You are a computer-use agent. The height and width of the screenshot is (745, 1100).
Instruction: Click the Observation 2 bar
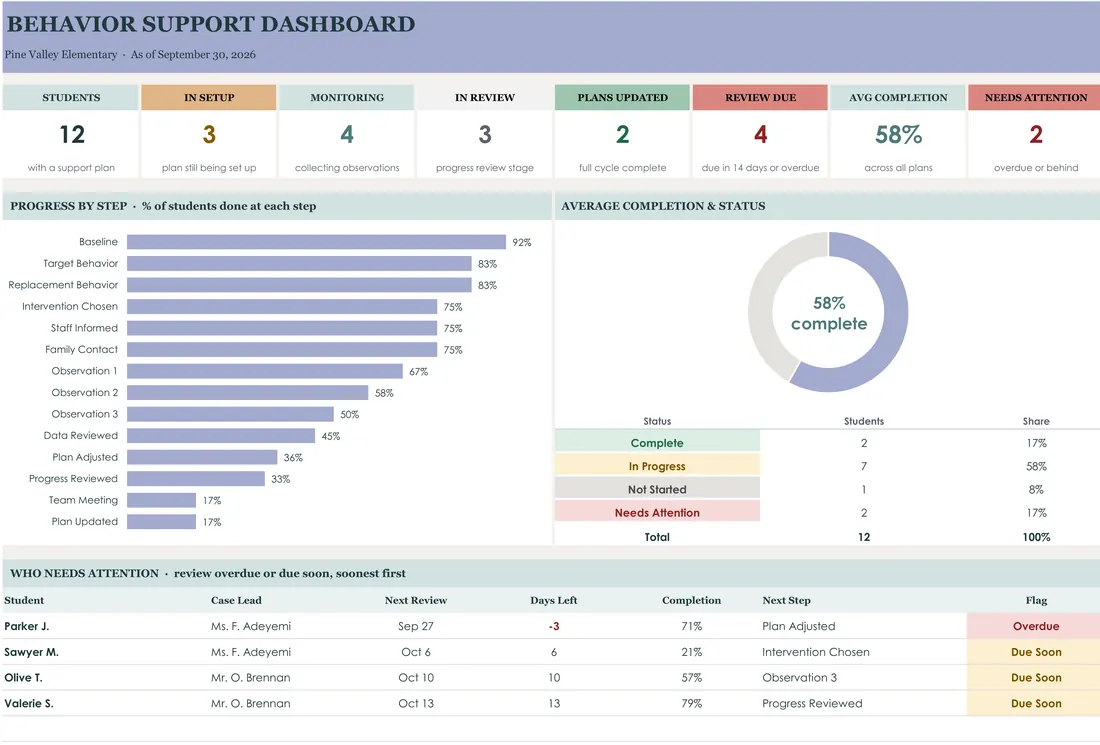(248, 393)
